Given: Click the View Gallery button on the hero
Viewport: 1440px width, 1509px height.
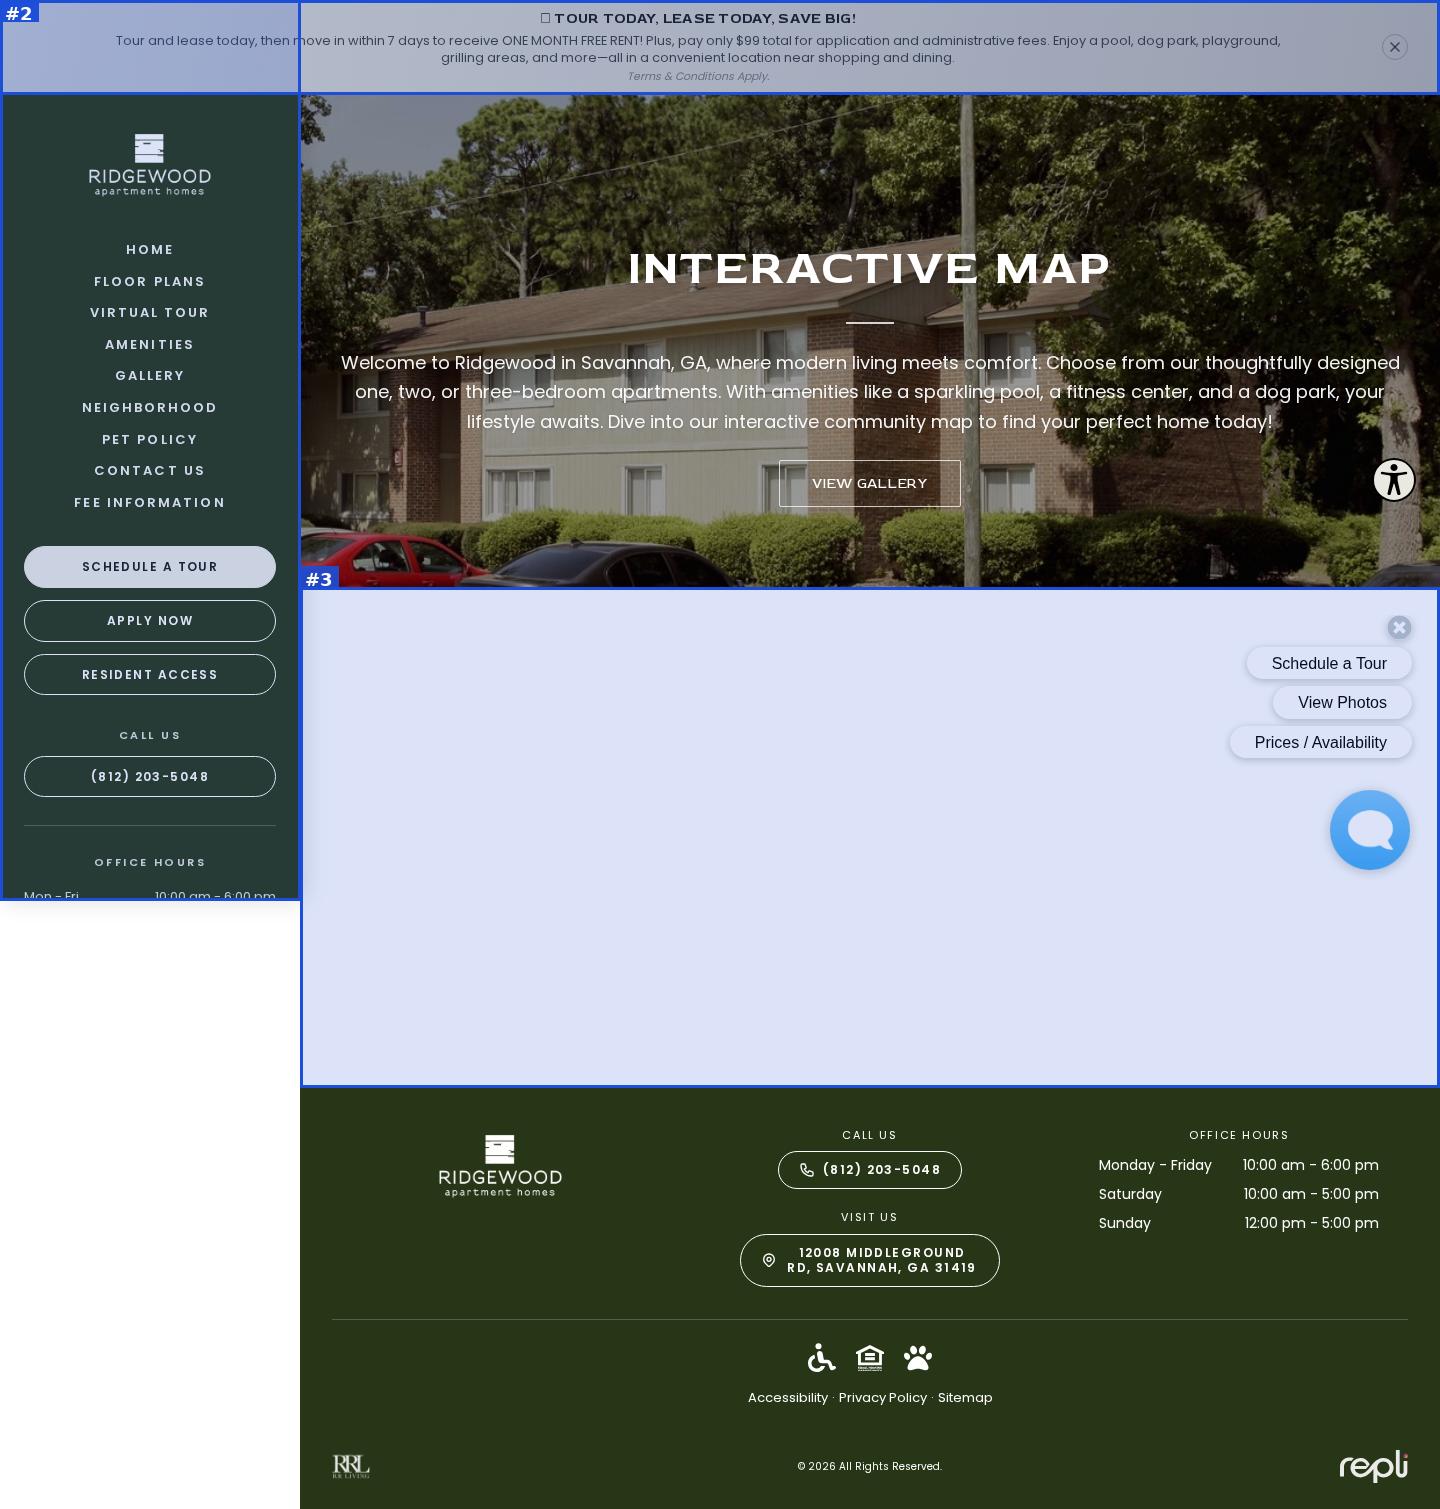Looking at the screenshot, I should (x=870, y=484).
